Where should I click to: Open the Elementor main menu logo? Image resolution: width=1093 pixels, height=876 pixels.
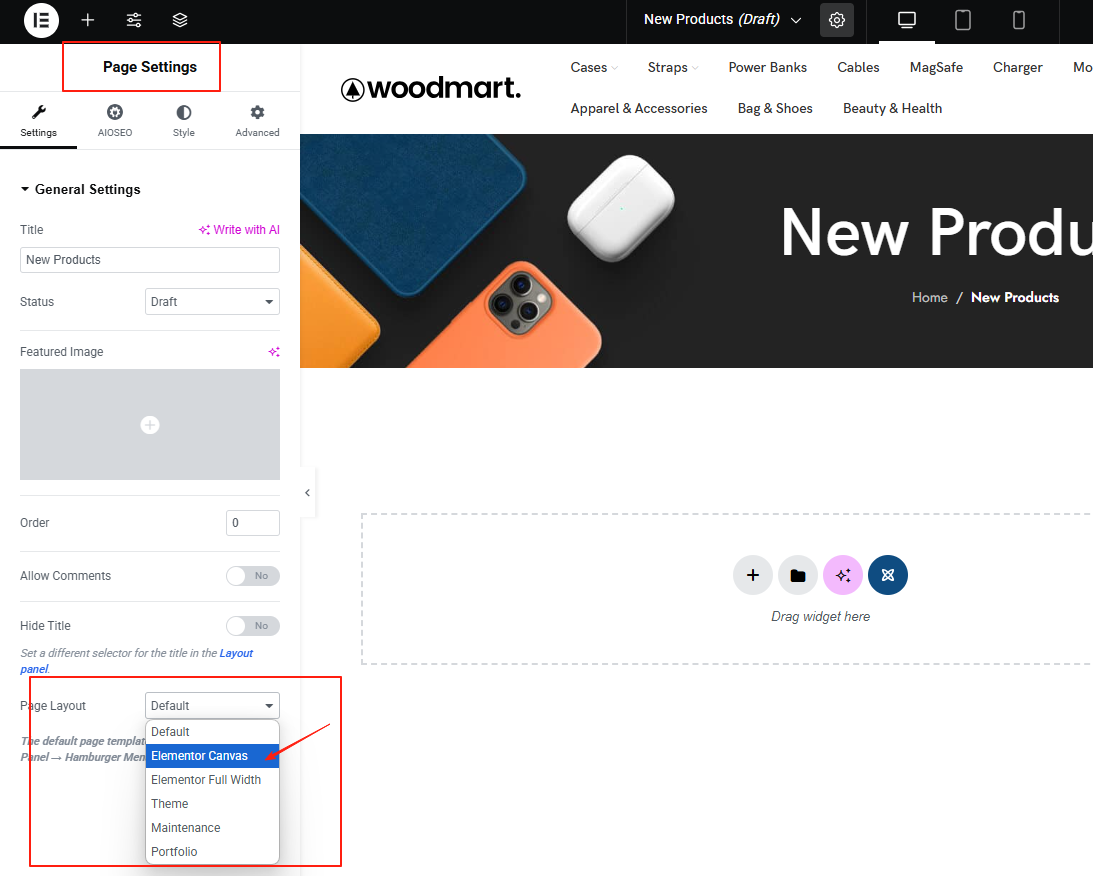click(40, 20)
